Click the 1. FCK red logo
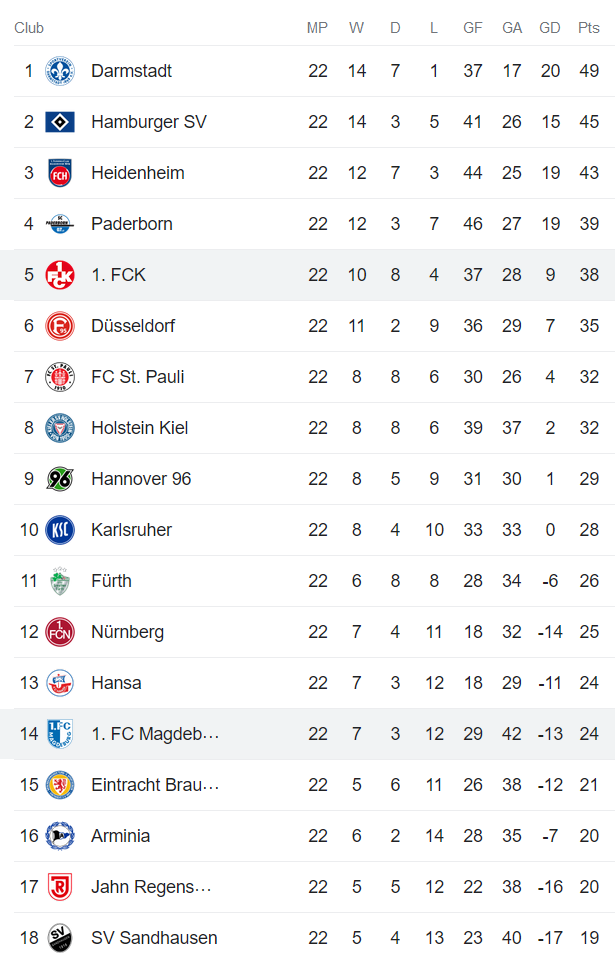The height and width of the screenshot is (970, 615). (x=60, y=275)
